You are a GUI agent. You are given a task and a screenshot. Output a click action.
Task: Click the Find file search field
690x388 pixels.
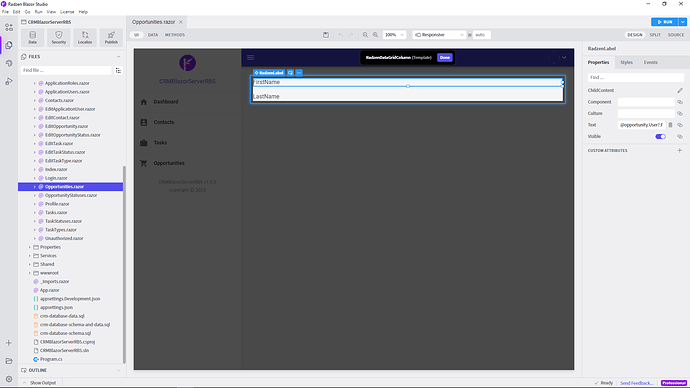pos(66,70)
